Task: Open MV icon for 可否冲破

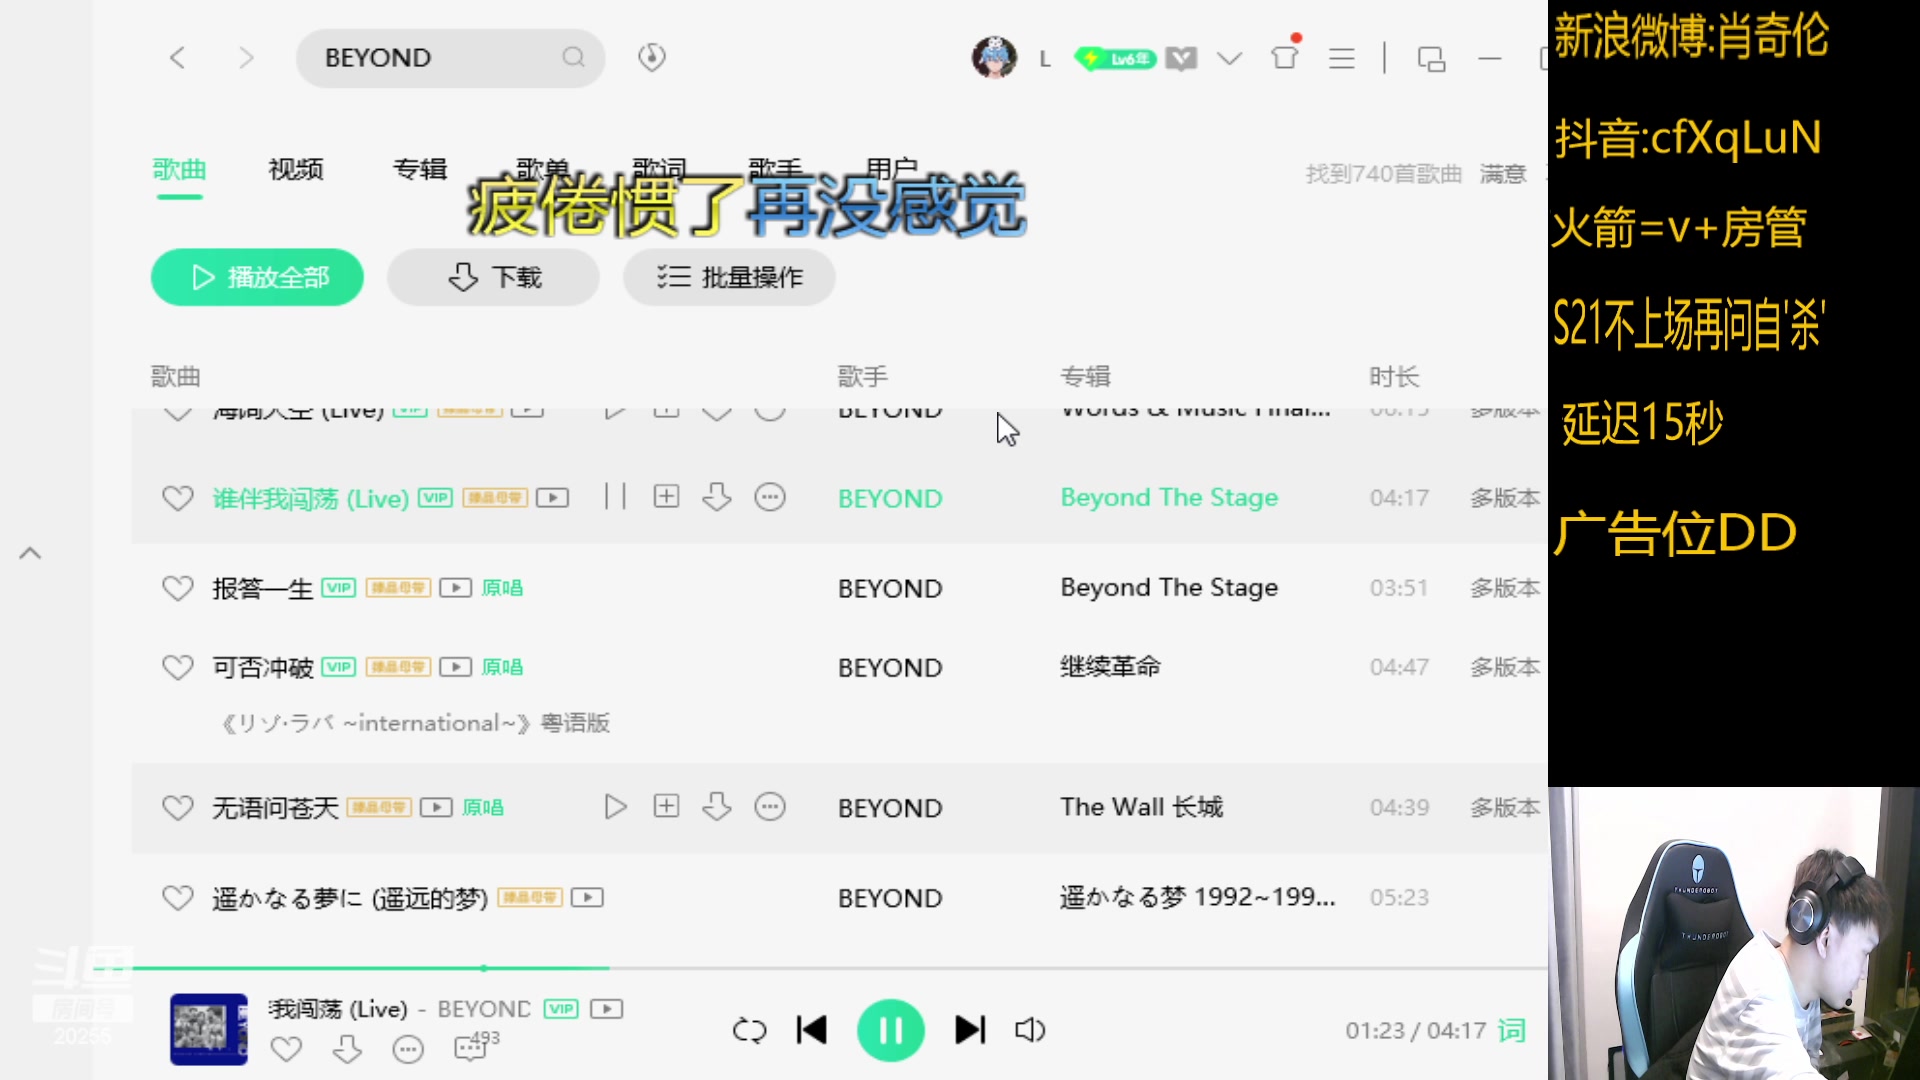Action: pyautogui.click(x=455, y=667)
